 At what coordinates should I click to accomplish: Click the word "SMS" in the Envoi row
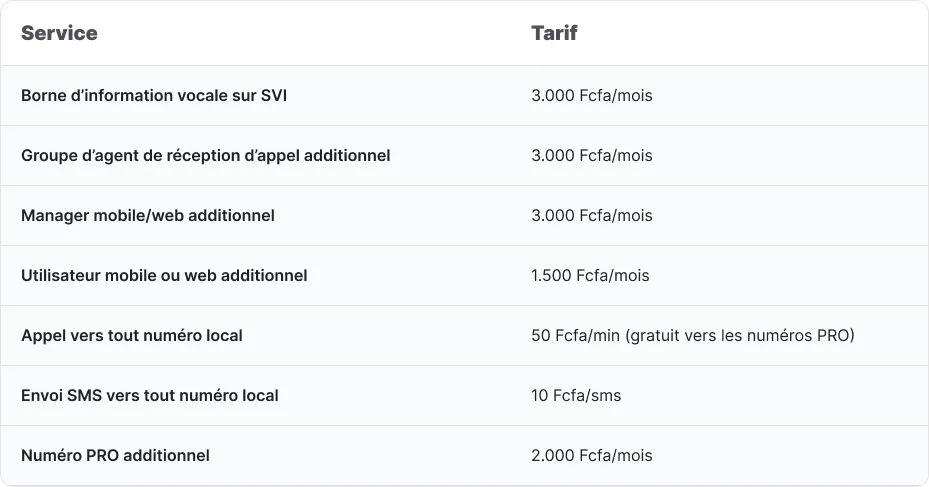(85, 396)
